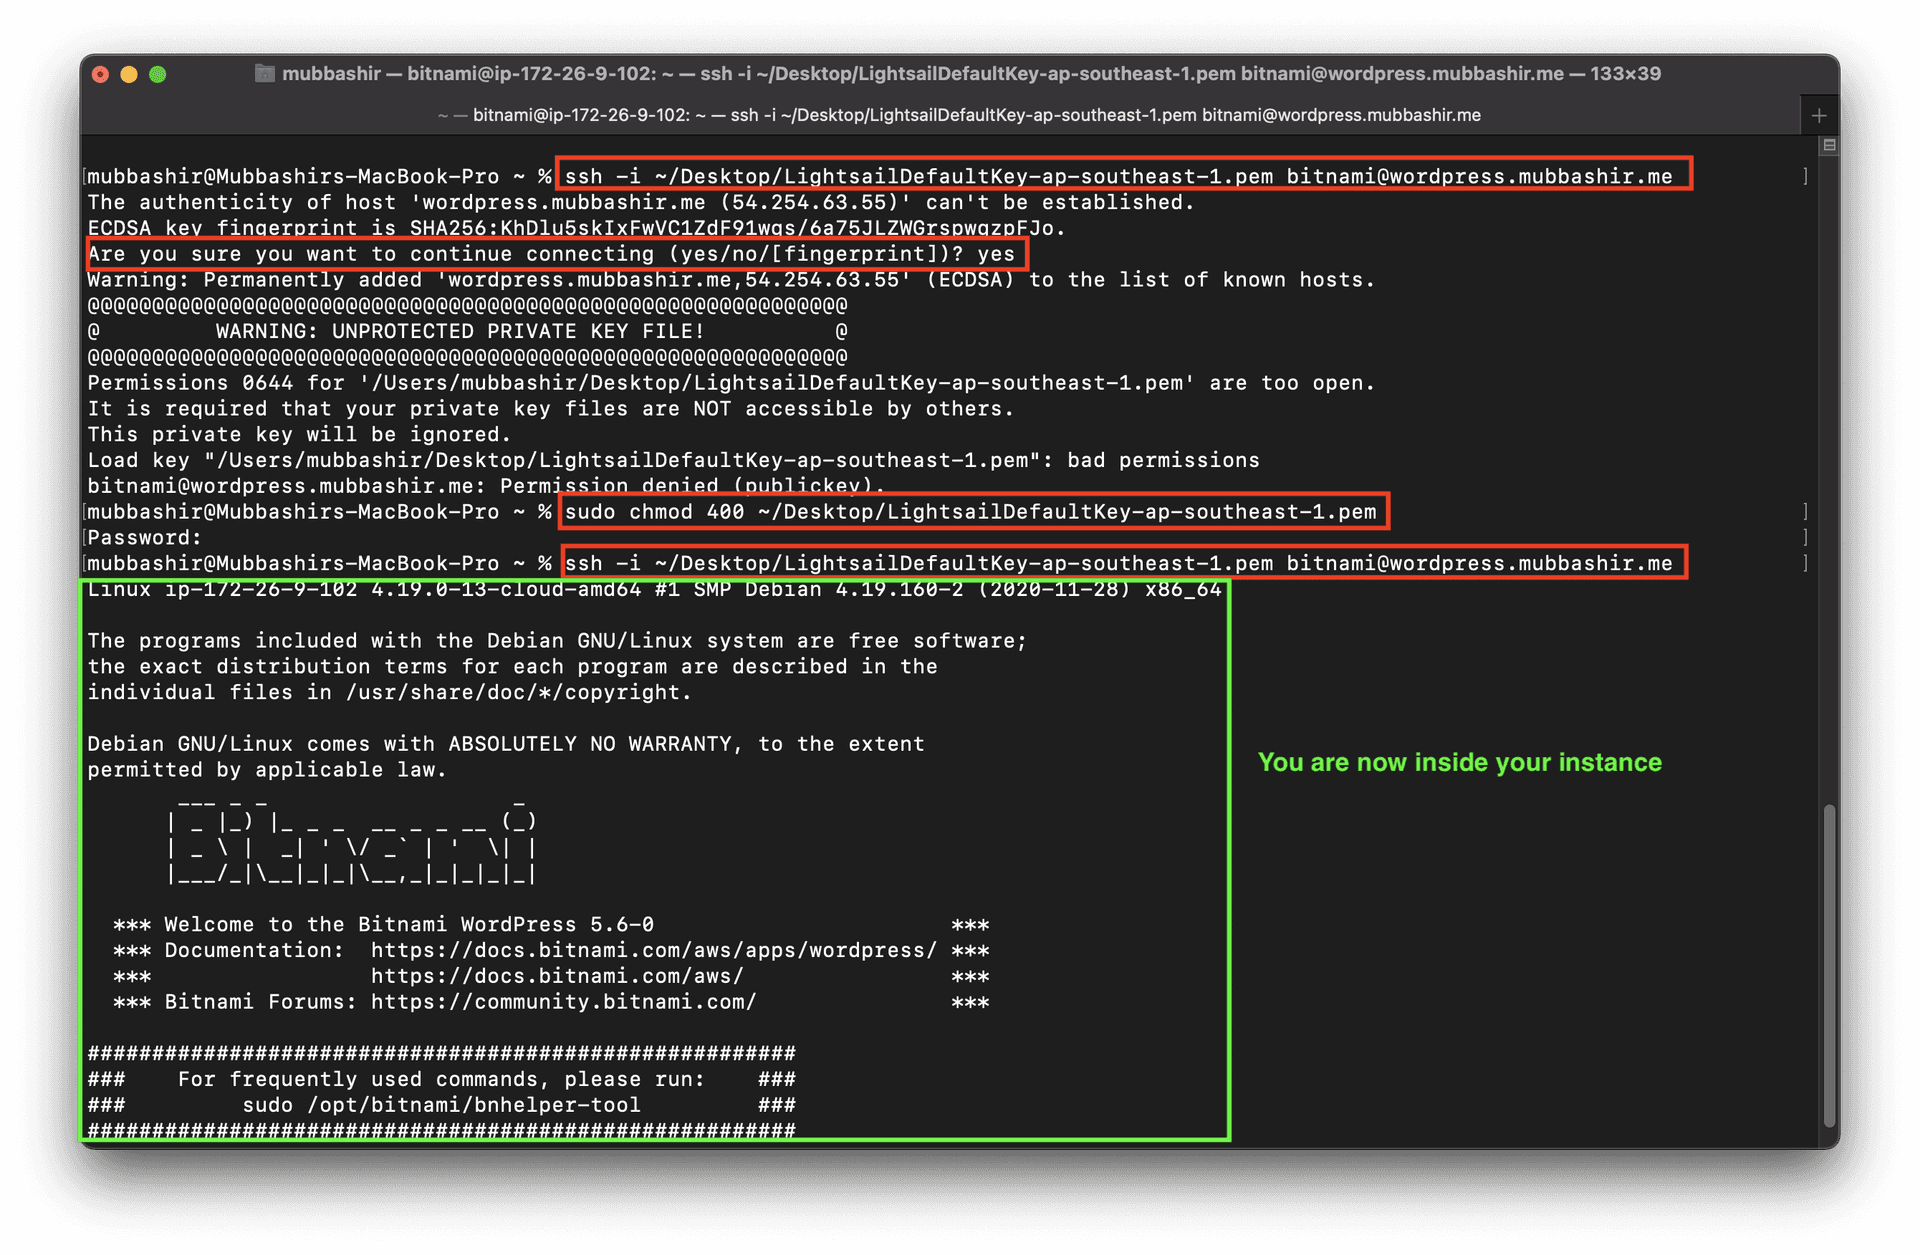Click 'For frequently used commands, please run:' line
Image resolution: width=1920 pixels, height=1255 pixels.
(441, 1080)
